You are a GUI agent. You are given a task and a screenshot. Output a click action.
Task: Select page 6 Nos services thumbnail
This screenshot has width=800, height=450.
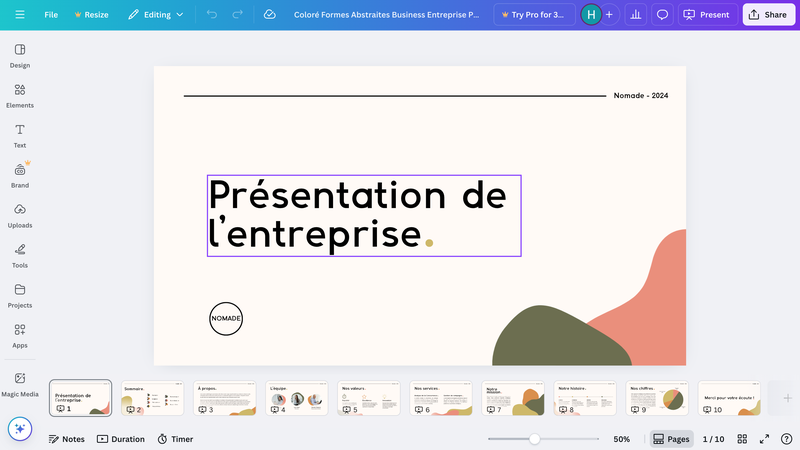pos(441,398)
